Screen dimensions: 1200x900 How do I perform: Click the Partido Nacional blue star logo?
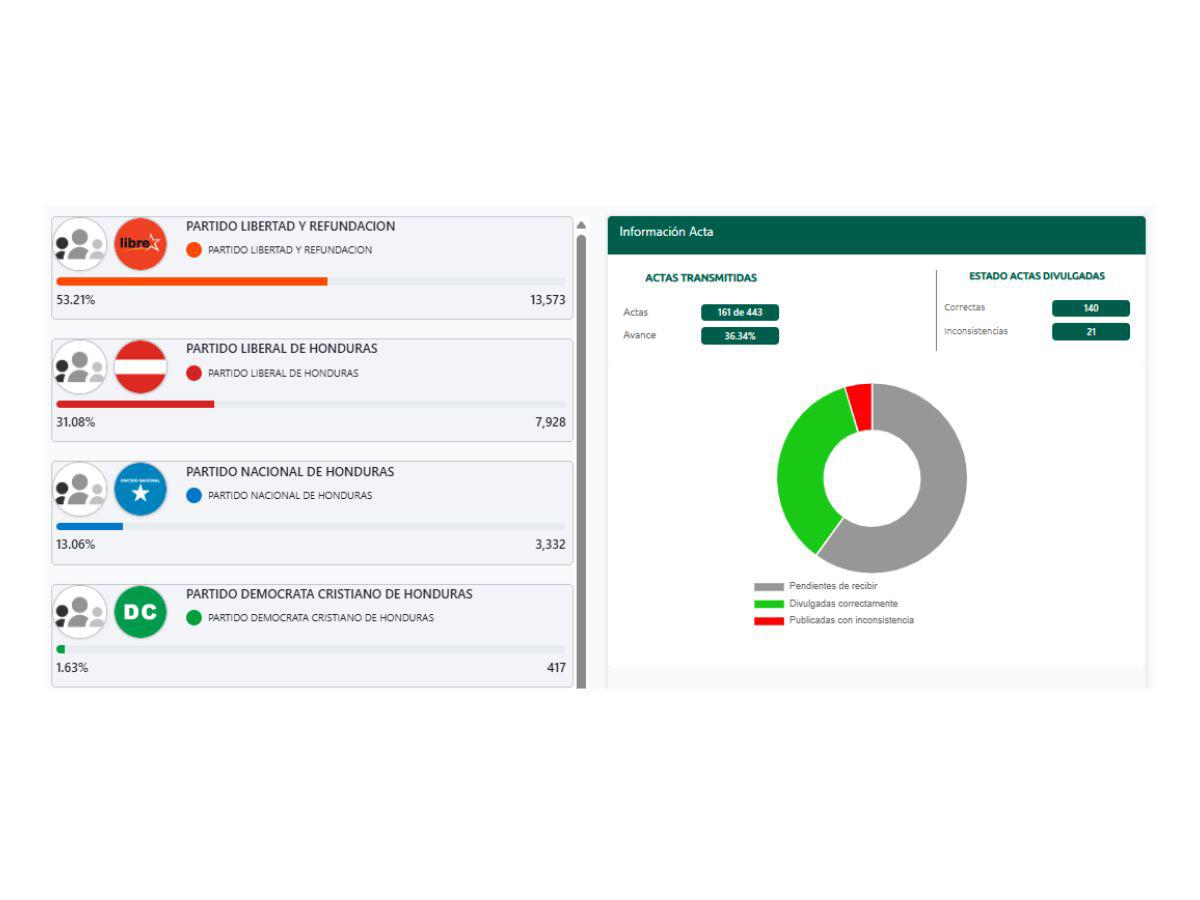(x=140, y=490)
